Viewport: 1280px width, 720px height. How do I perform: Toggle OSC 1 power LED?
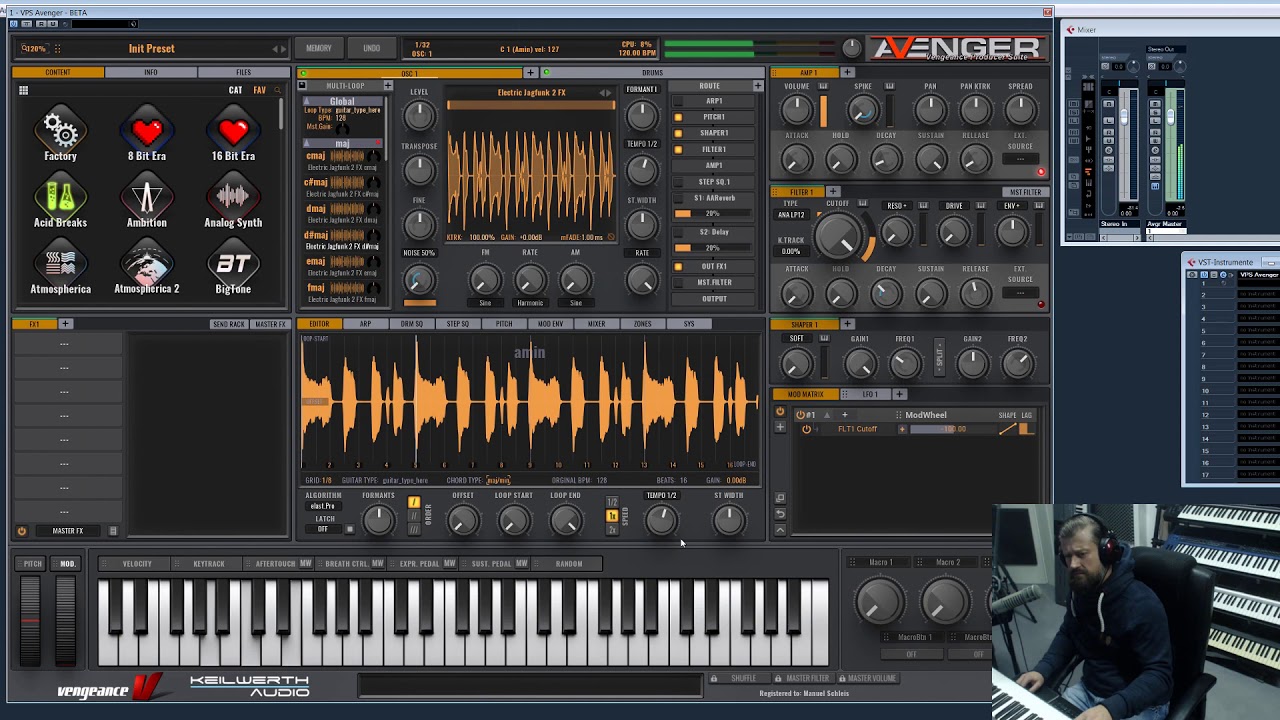coord(302,73)
